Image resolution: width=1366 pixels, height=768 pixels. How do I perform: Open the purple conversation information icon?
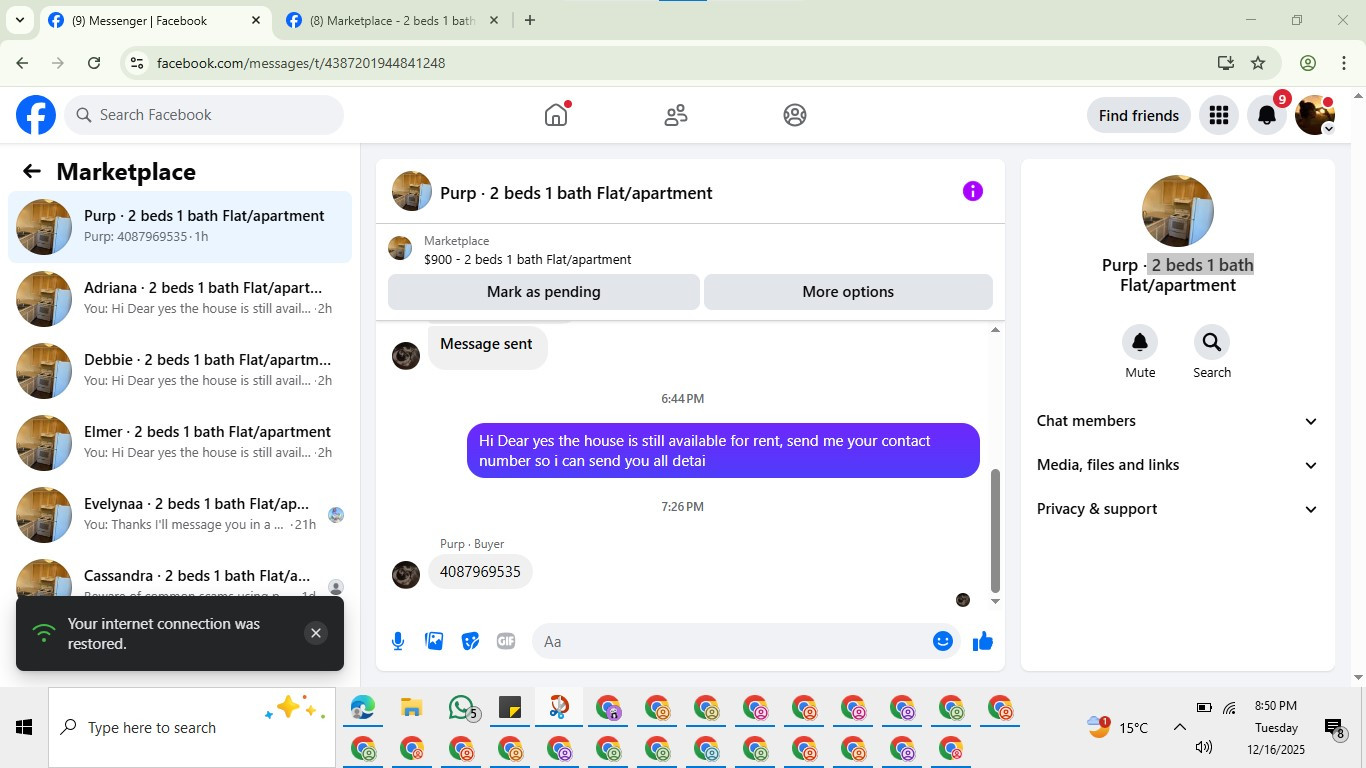pyautogui.click(x=973, y=191)
